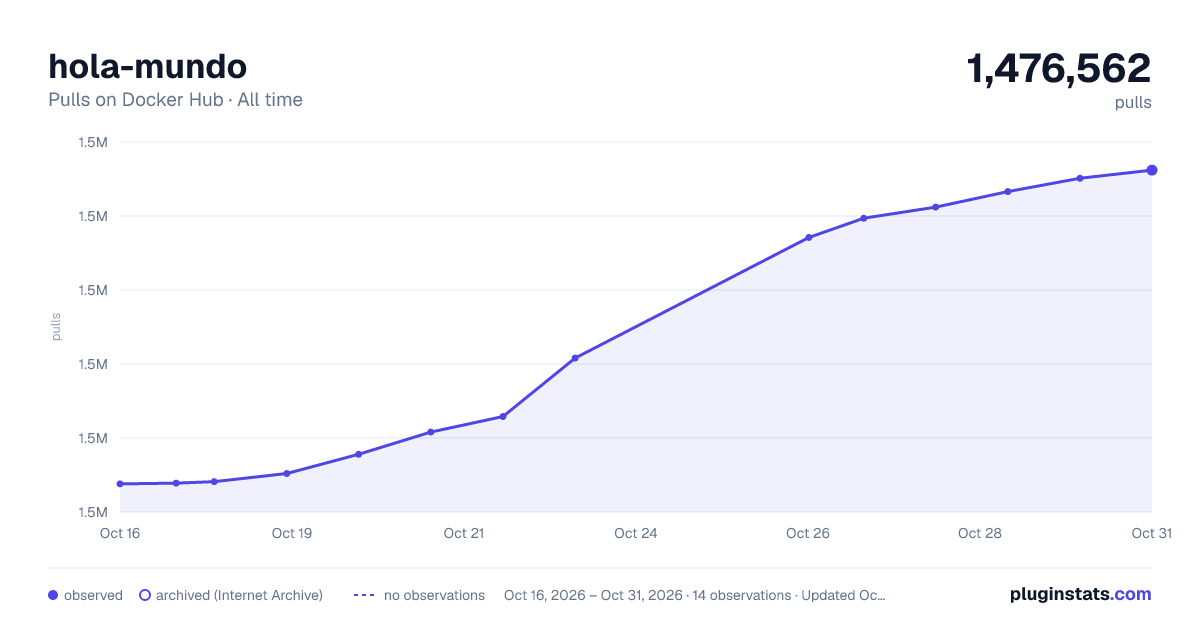Click the "Oct 31" axis label

point(1151,533)
